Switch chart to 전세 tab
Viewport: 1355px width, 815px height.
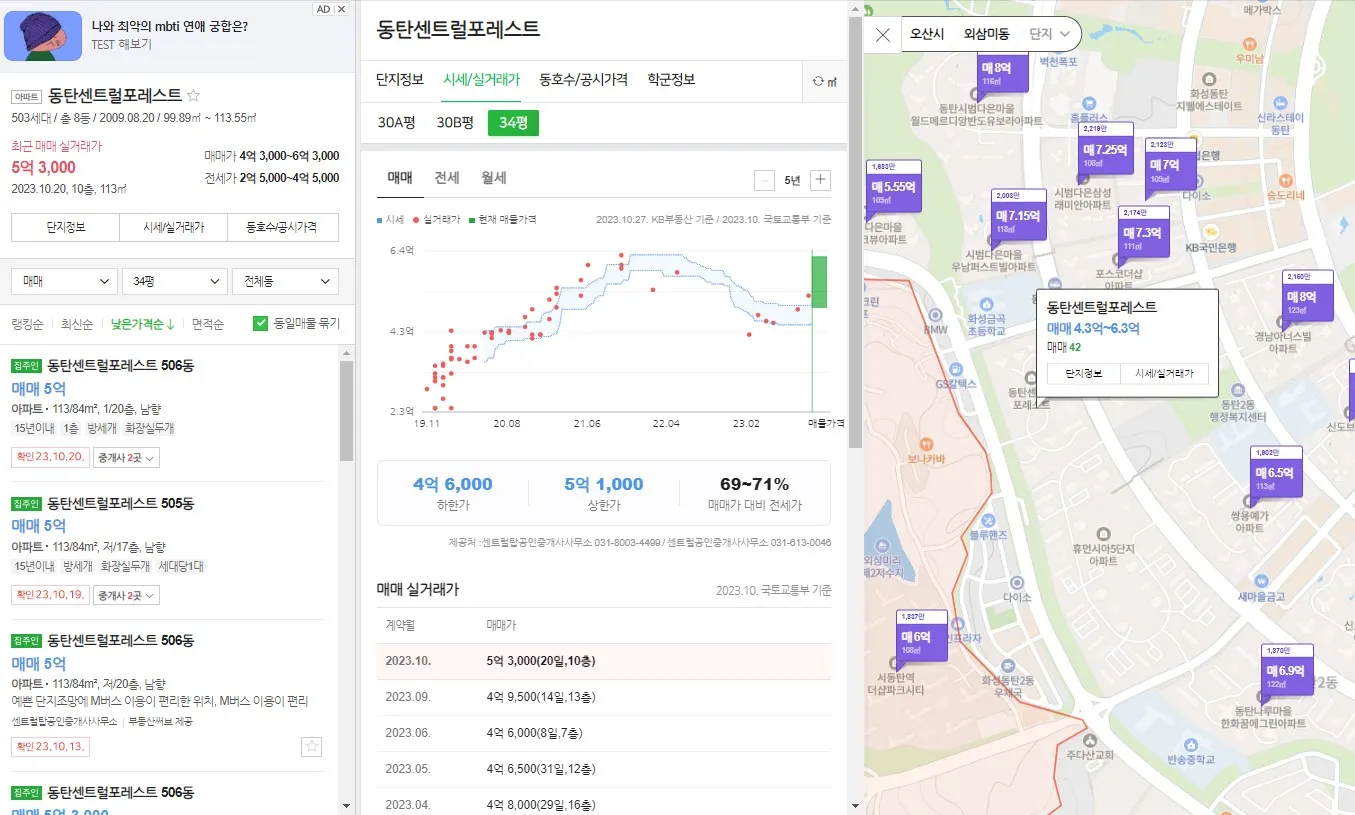click(447, 178)
